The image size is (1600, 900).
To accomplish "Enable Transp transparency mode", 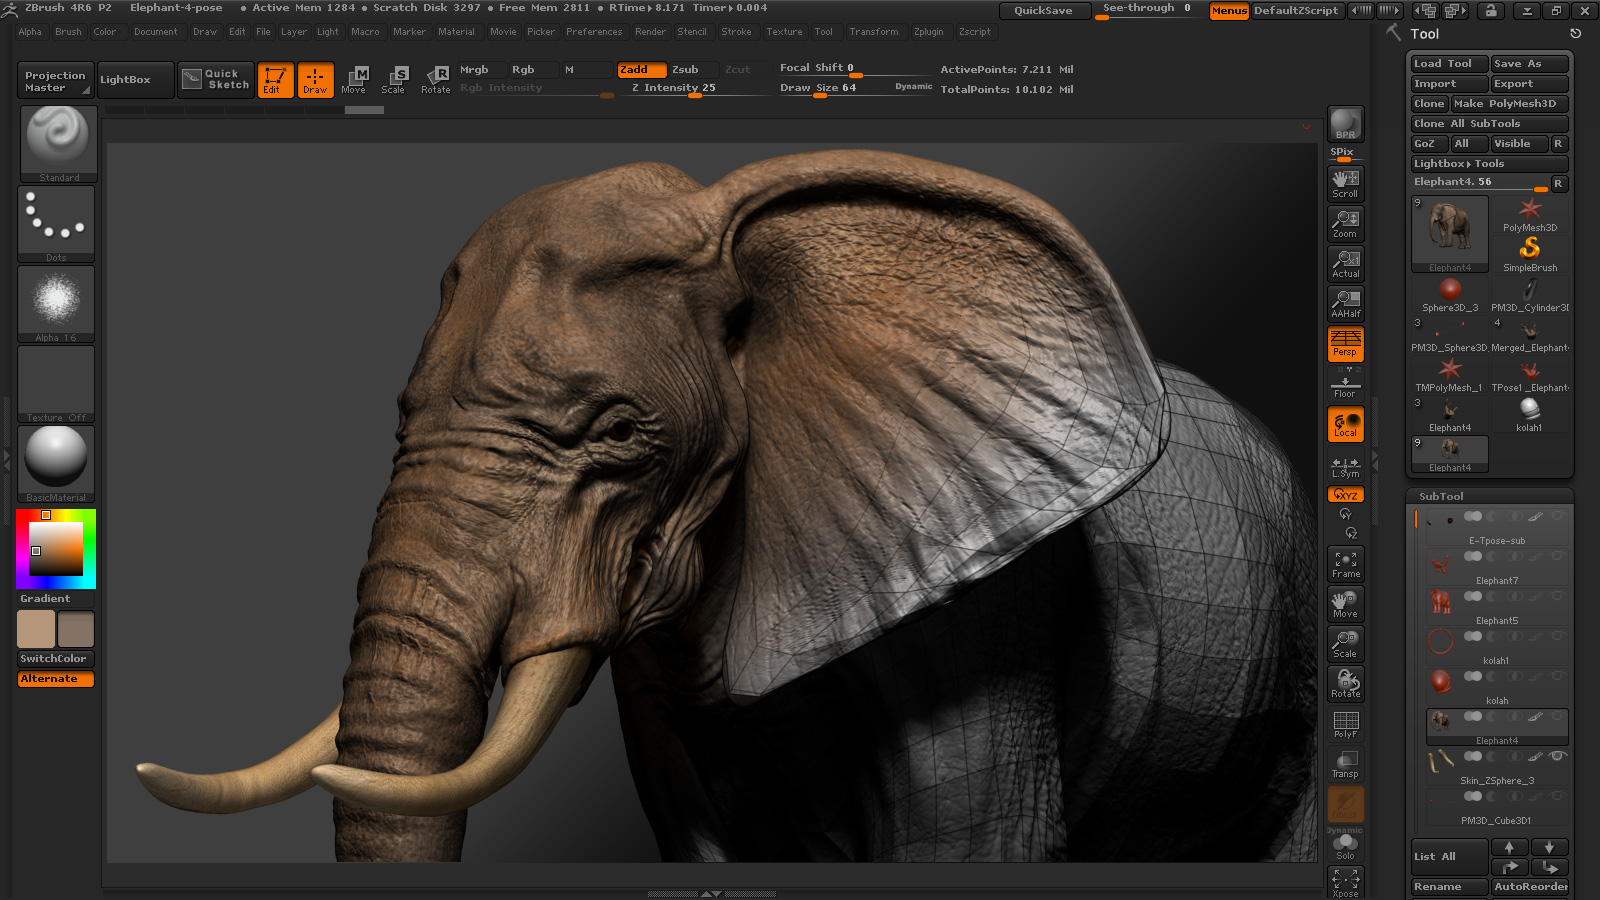I will (x=1345, y=764).
